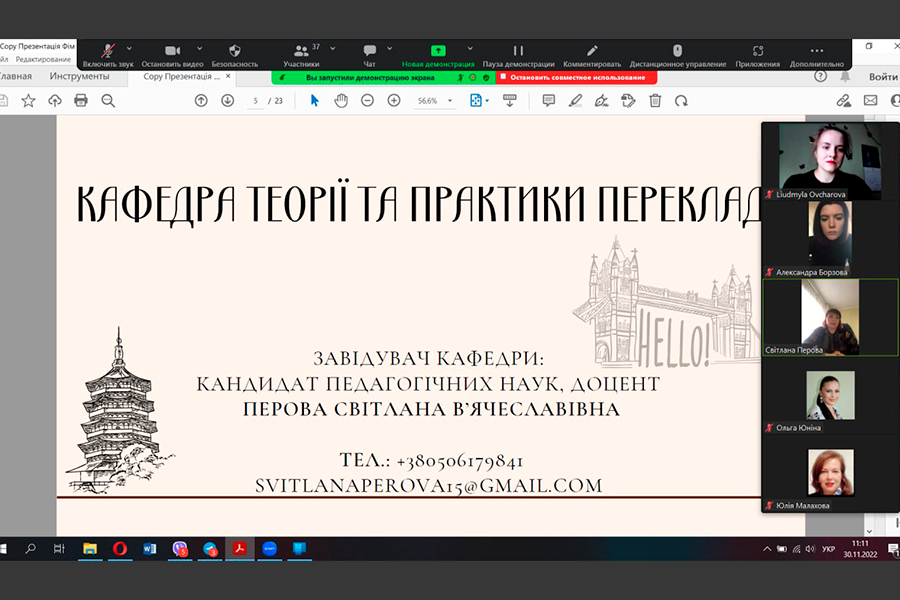Image resolution: width=900 pixels, height=600 pixels.
Task: Pause sharing with Пауза демонстрации
Action: (x=518, y=55)
